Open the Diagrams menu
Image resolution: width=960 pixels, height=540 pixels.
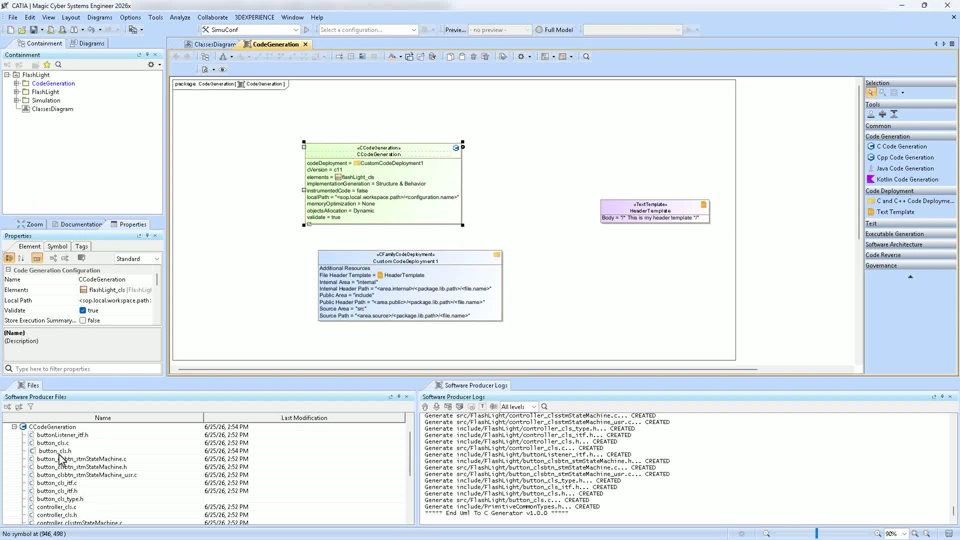[x=99, y=17]
